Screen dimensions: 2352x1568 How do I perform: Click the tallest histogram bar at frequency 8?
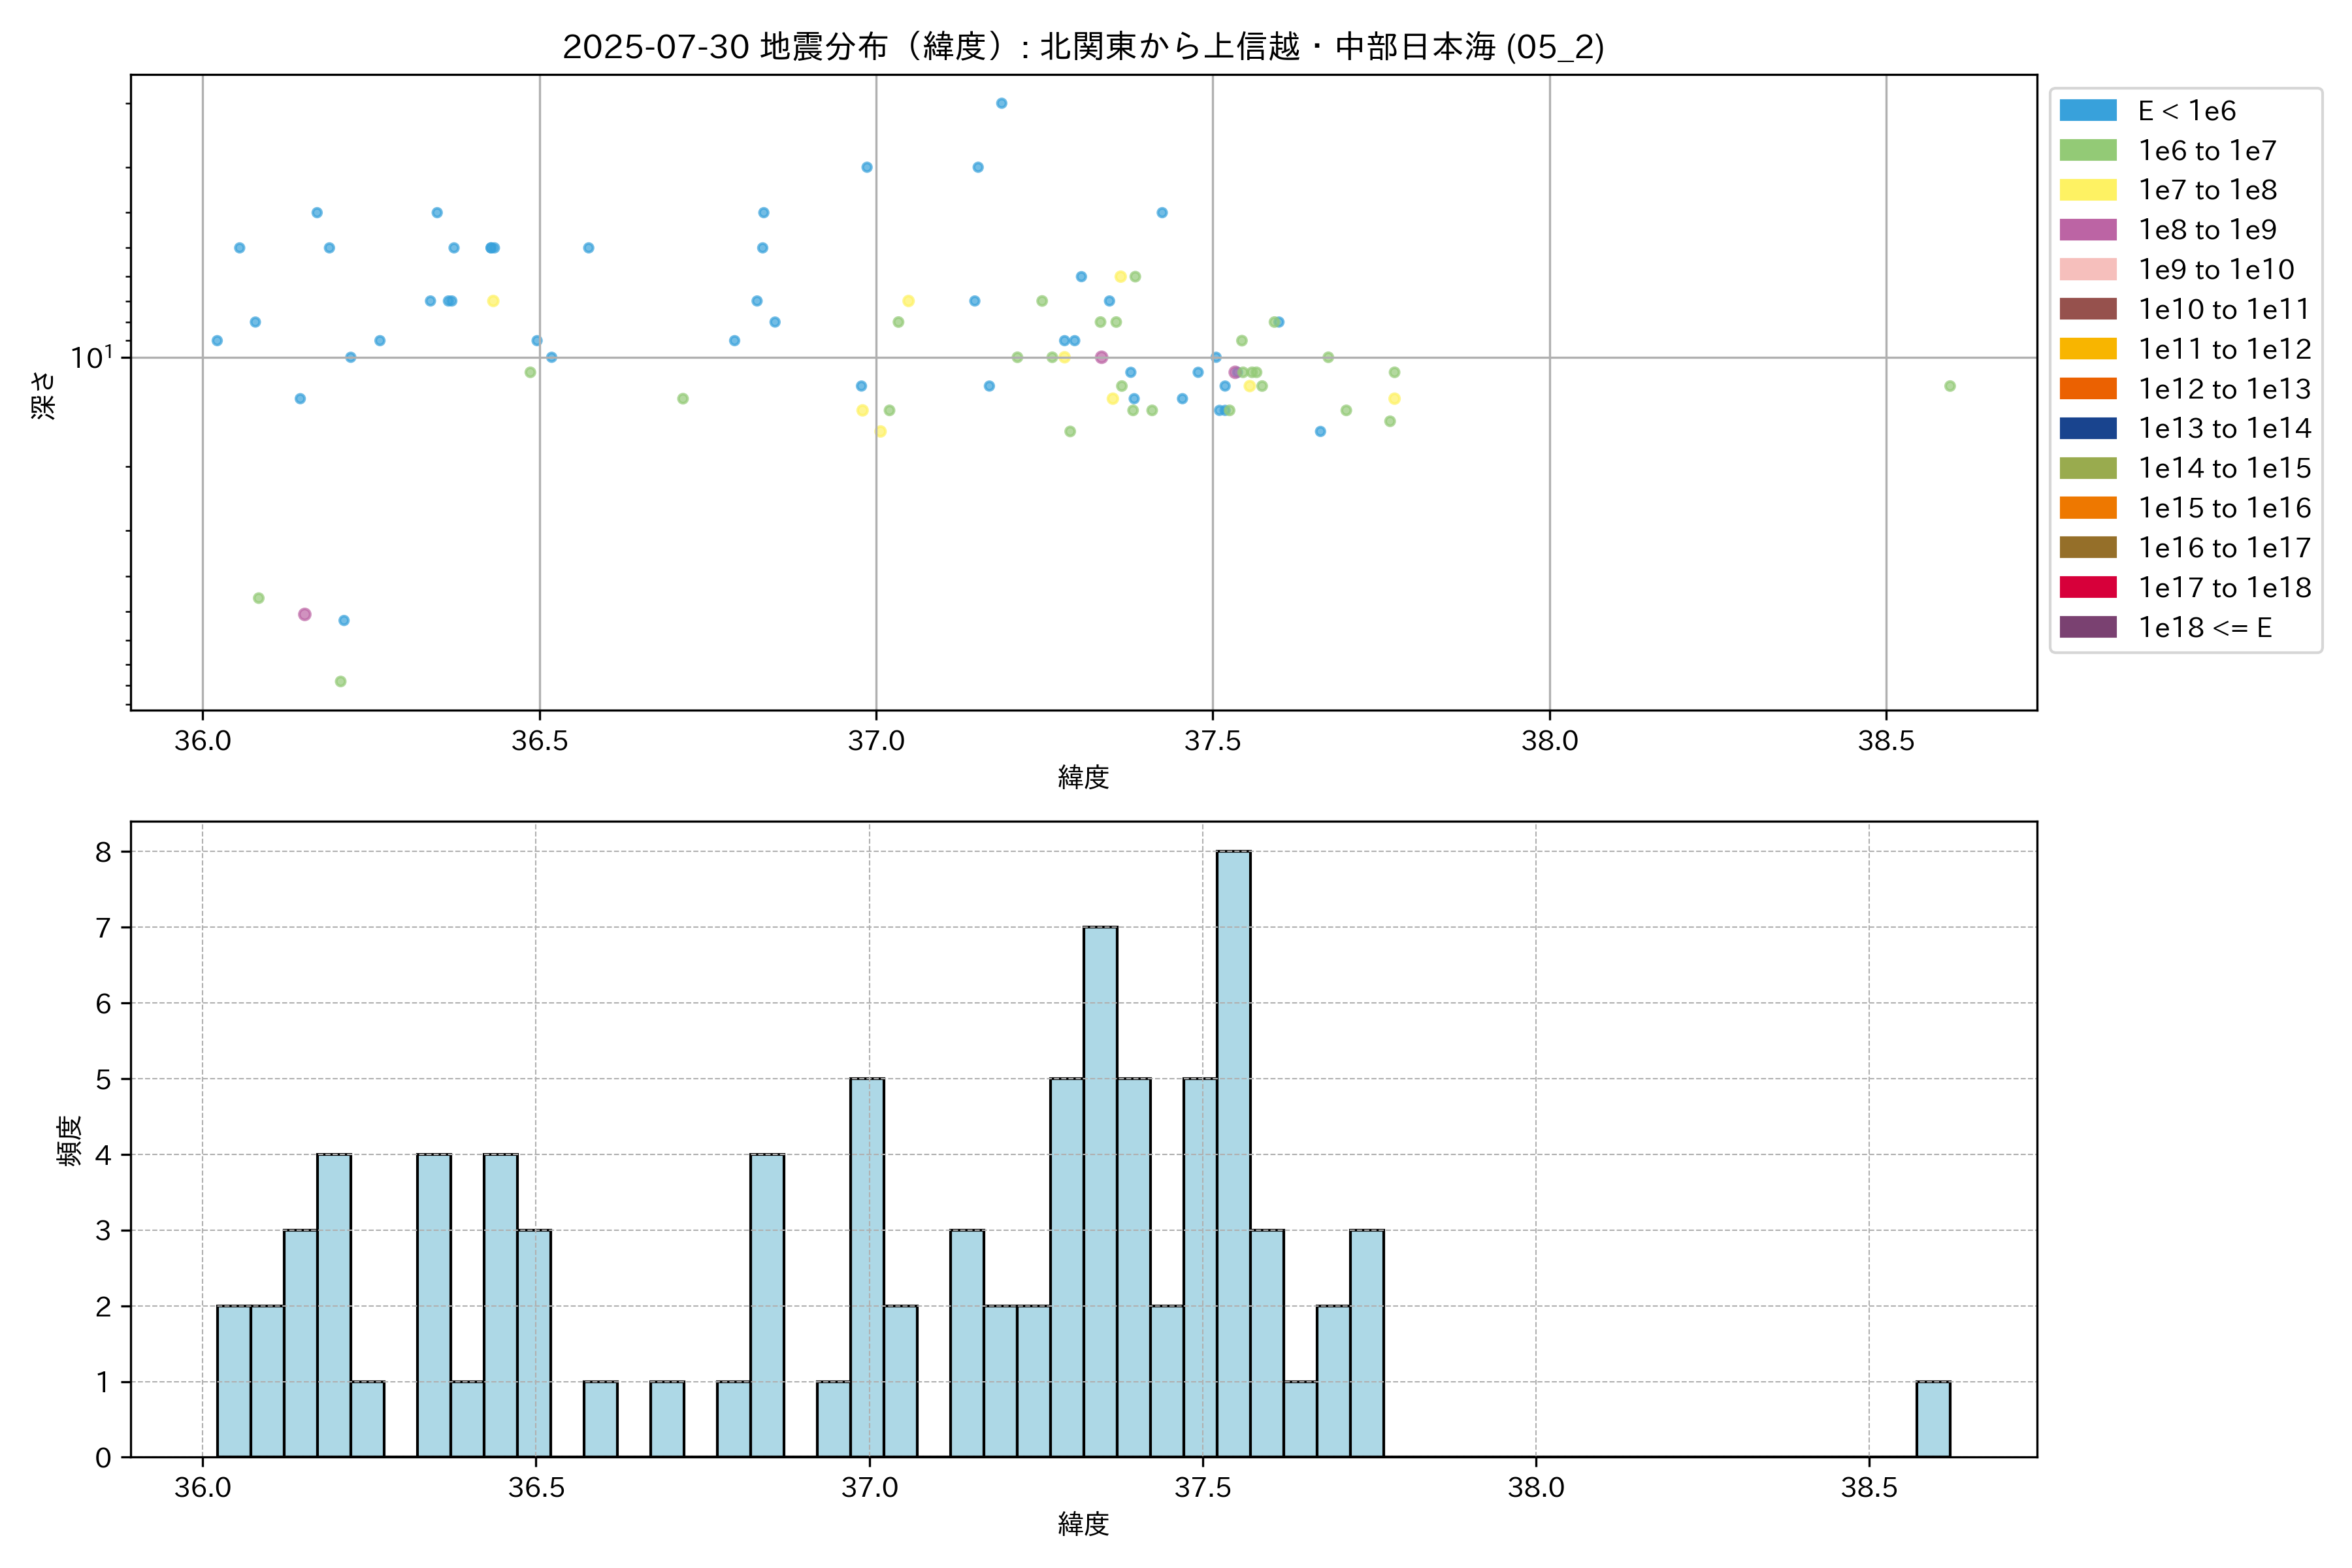coord(1233,1154)
